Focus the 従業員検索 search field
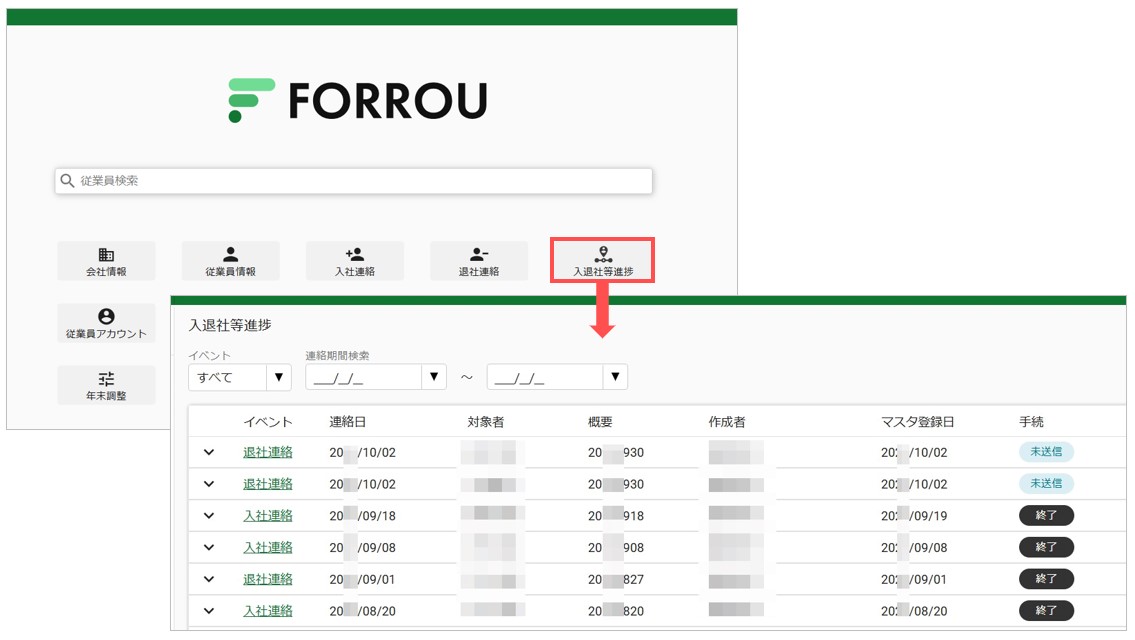Screen dimensions: 1135x640 coord(353,181)
